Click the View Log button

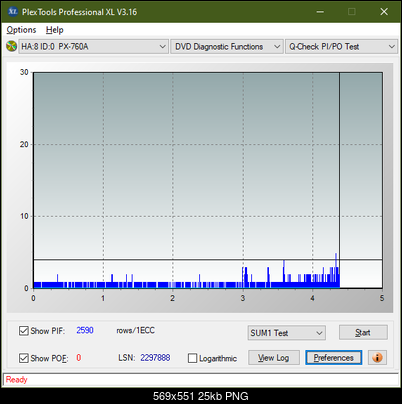tap(274, 358)
